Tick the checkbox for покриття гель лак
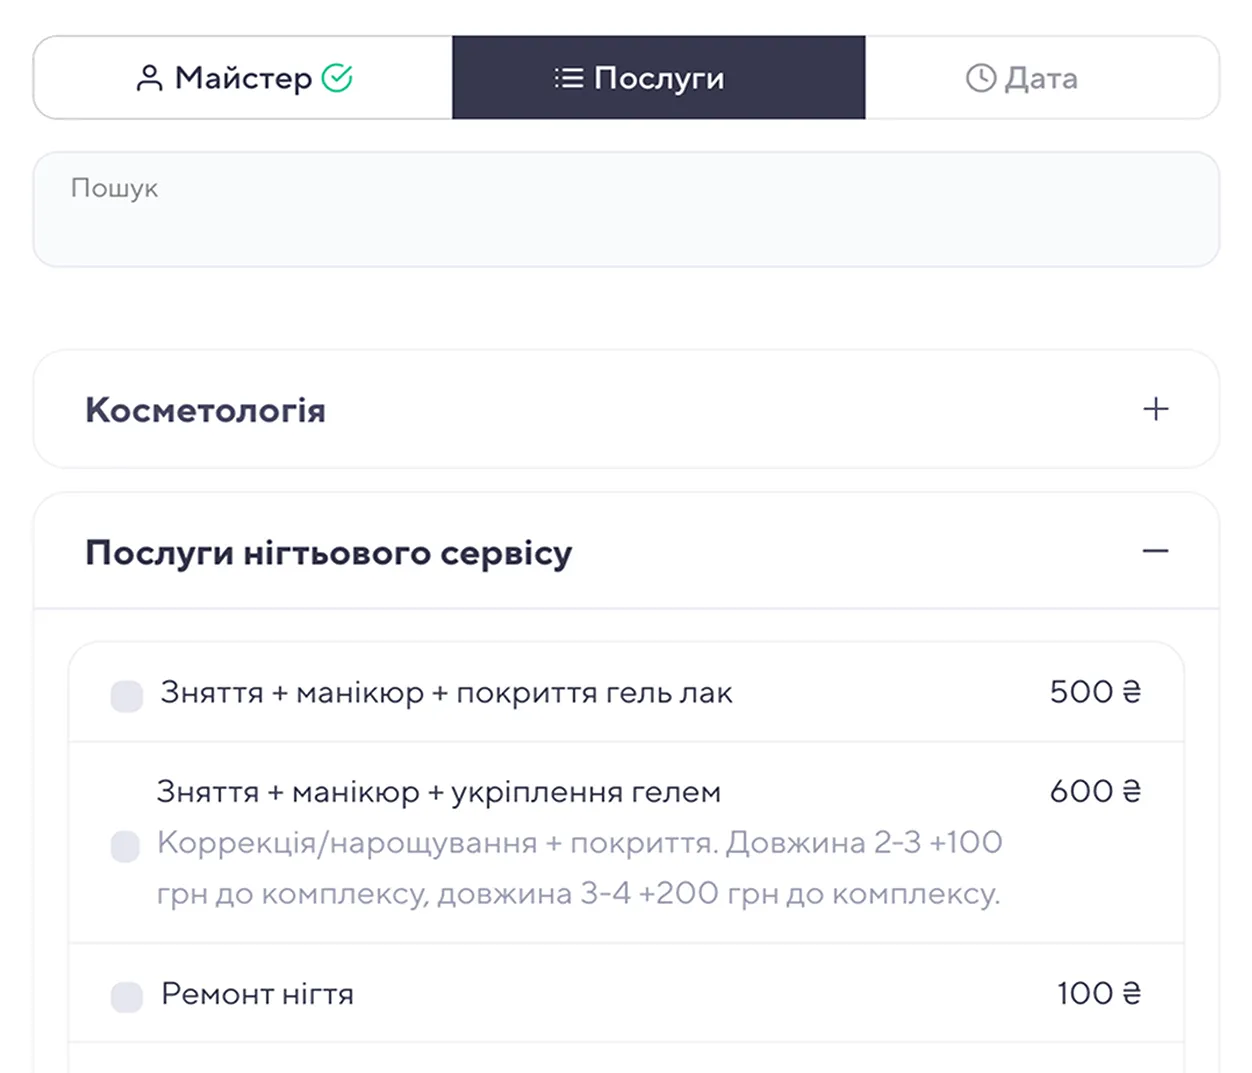This screenshot has height=1073, width=1252. click(x=127, y=696)
